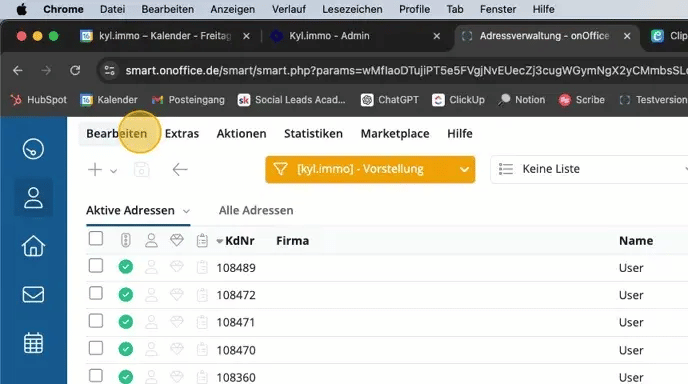Tick the checkbox for customer 108470
The height and width of the screenshot is (384, 688).
pos(96,348)
